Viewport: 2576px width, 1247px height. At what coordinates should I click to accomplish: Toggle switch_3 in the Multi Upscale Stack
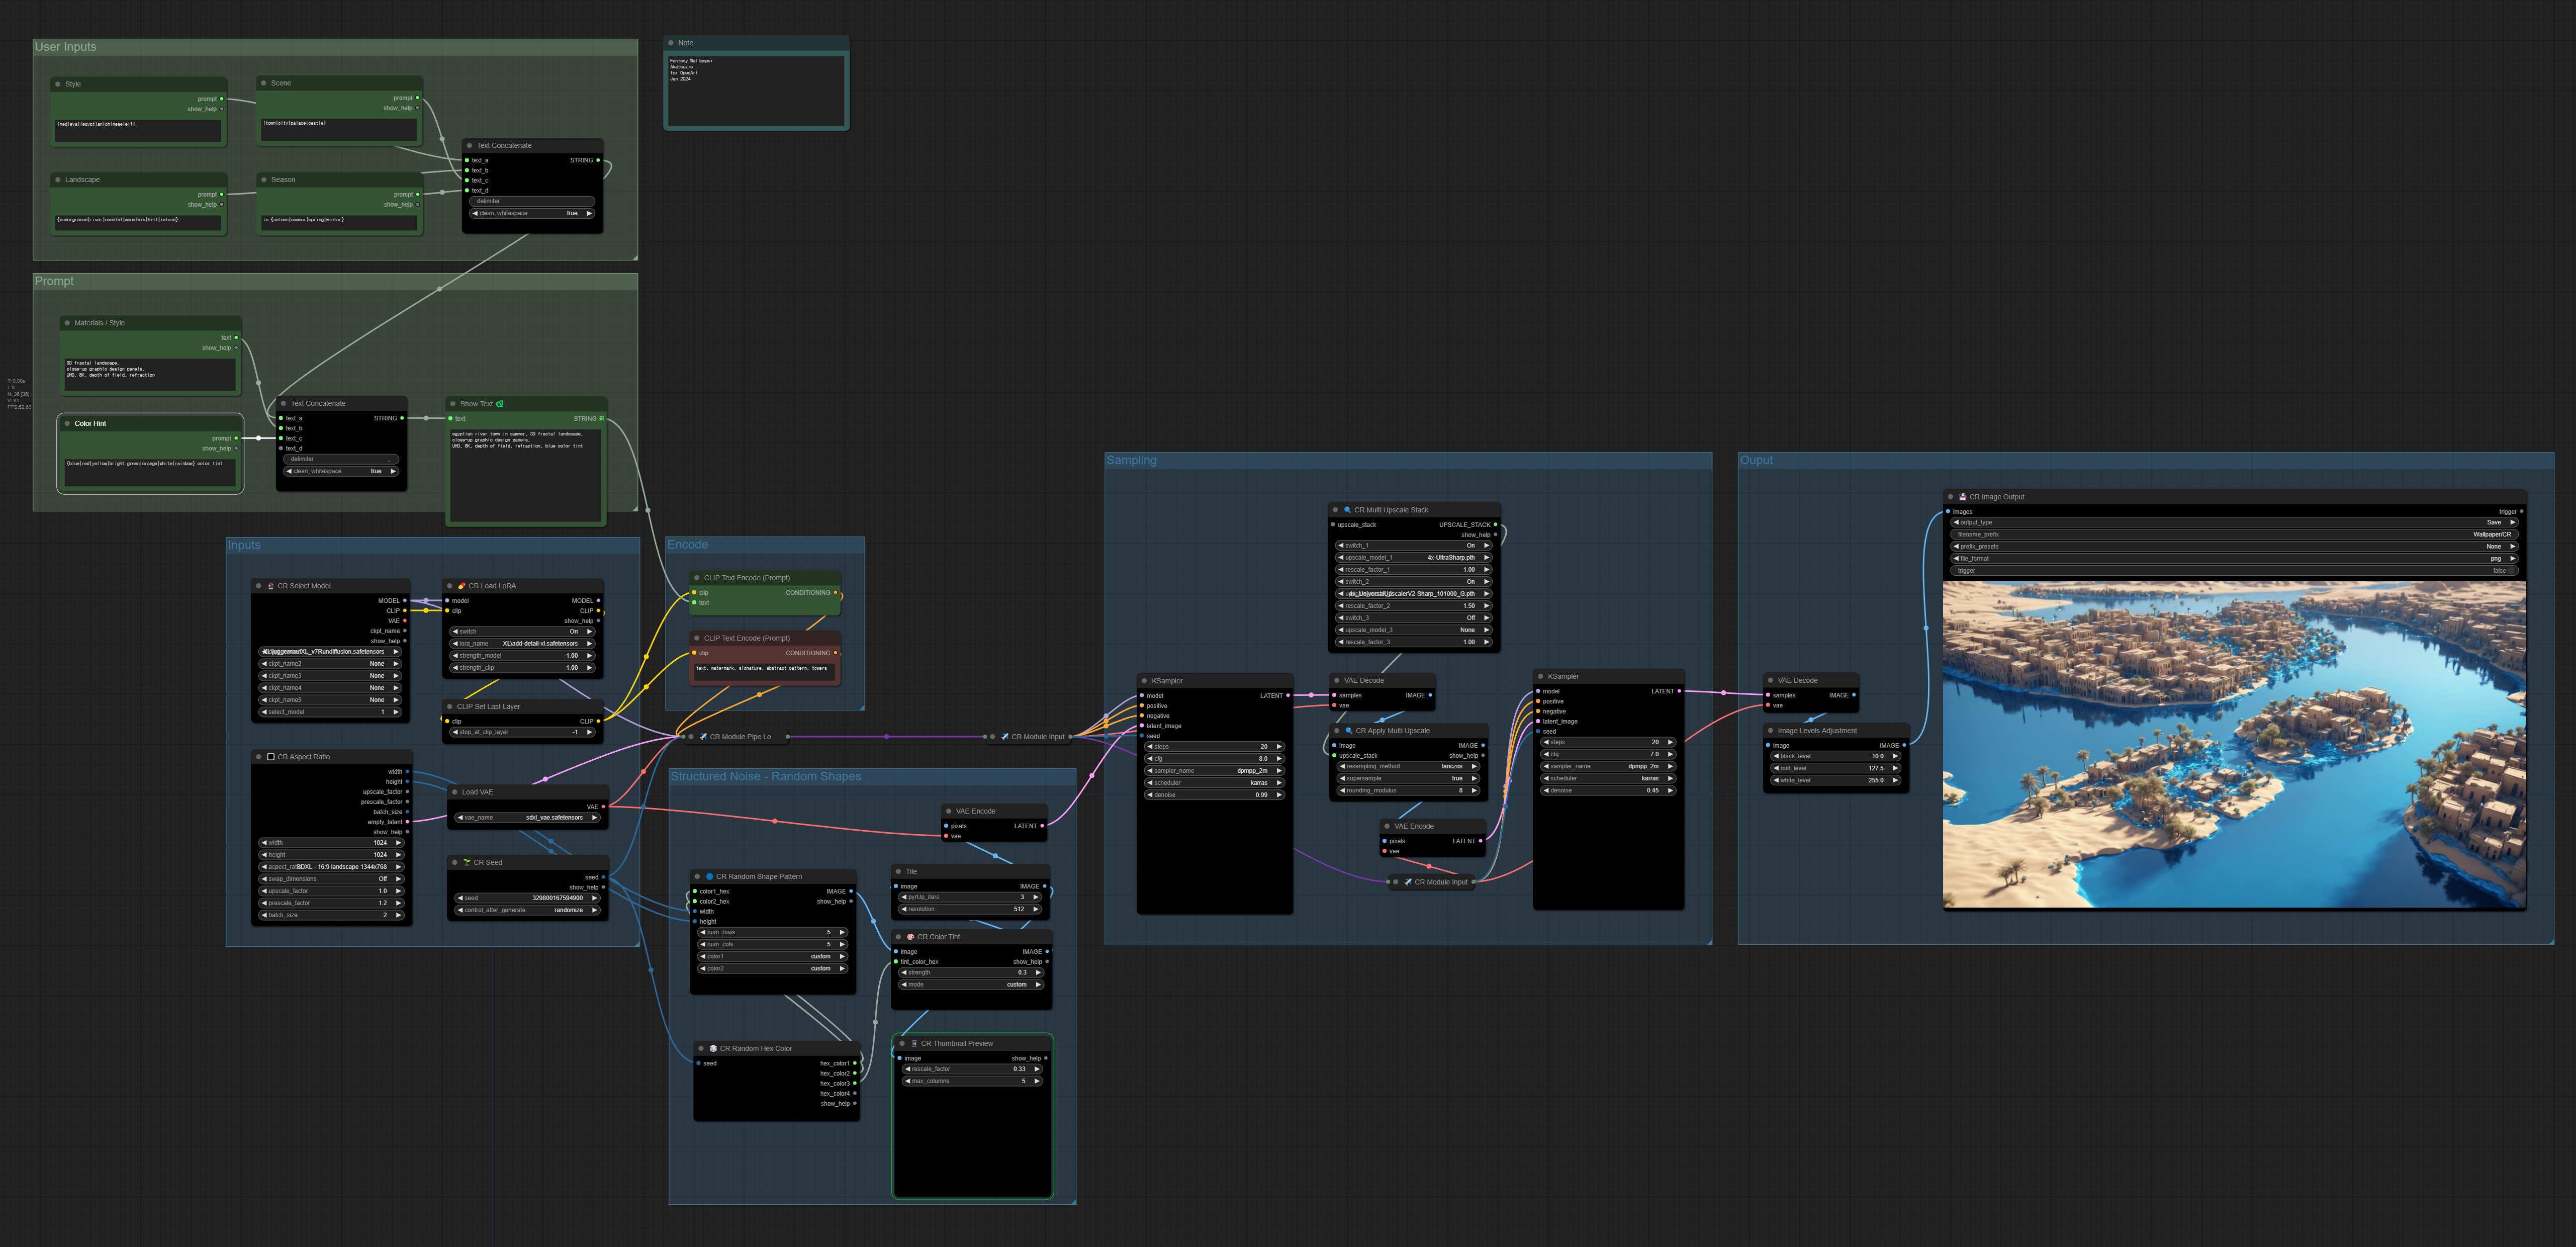[1413, 618]
